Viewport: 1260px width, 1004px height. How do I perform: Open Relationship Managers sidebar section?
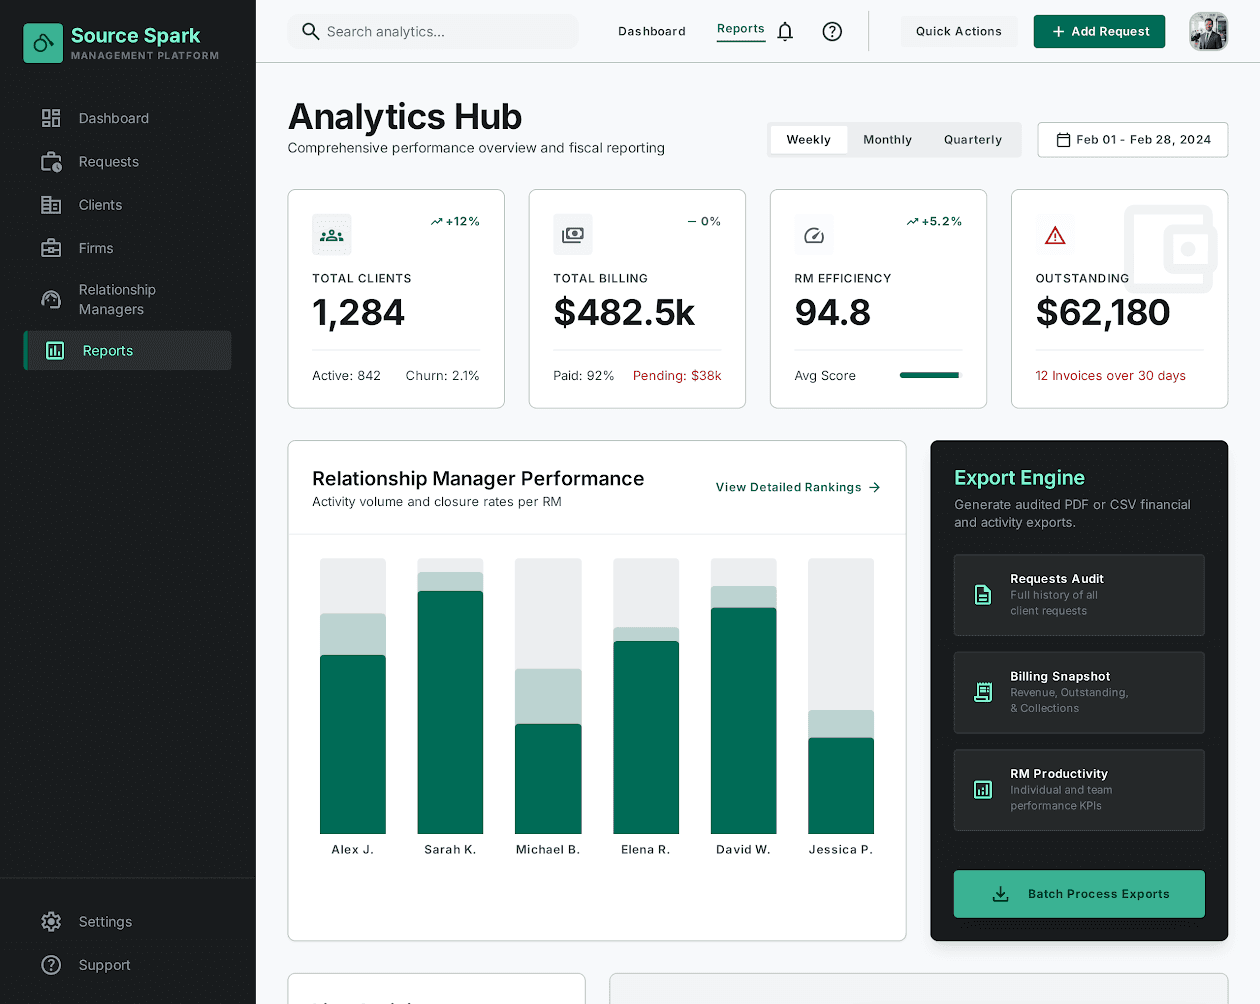[x=127, y=299]
